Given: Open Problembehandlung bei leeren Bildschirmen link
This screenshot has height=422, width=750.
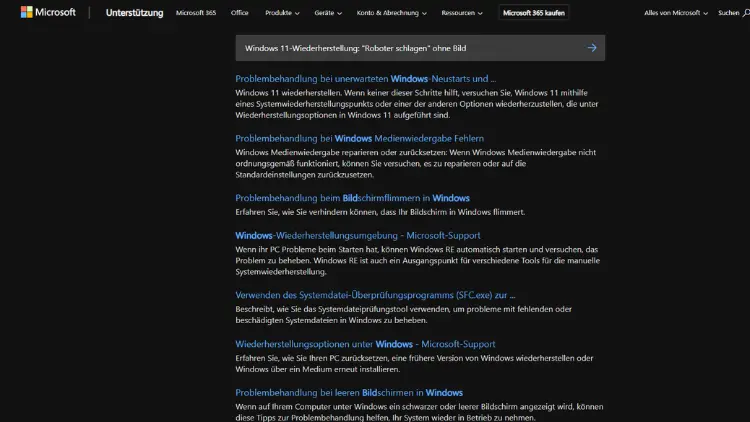Looking at the screenshot, I should point(349,393).
